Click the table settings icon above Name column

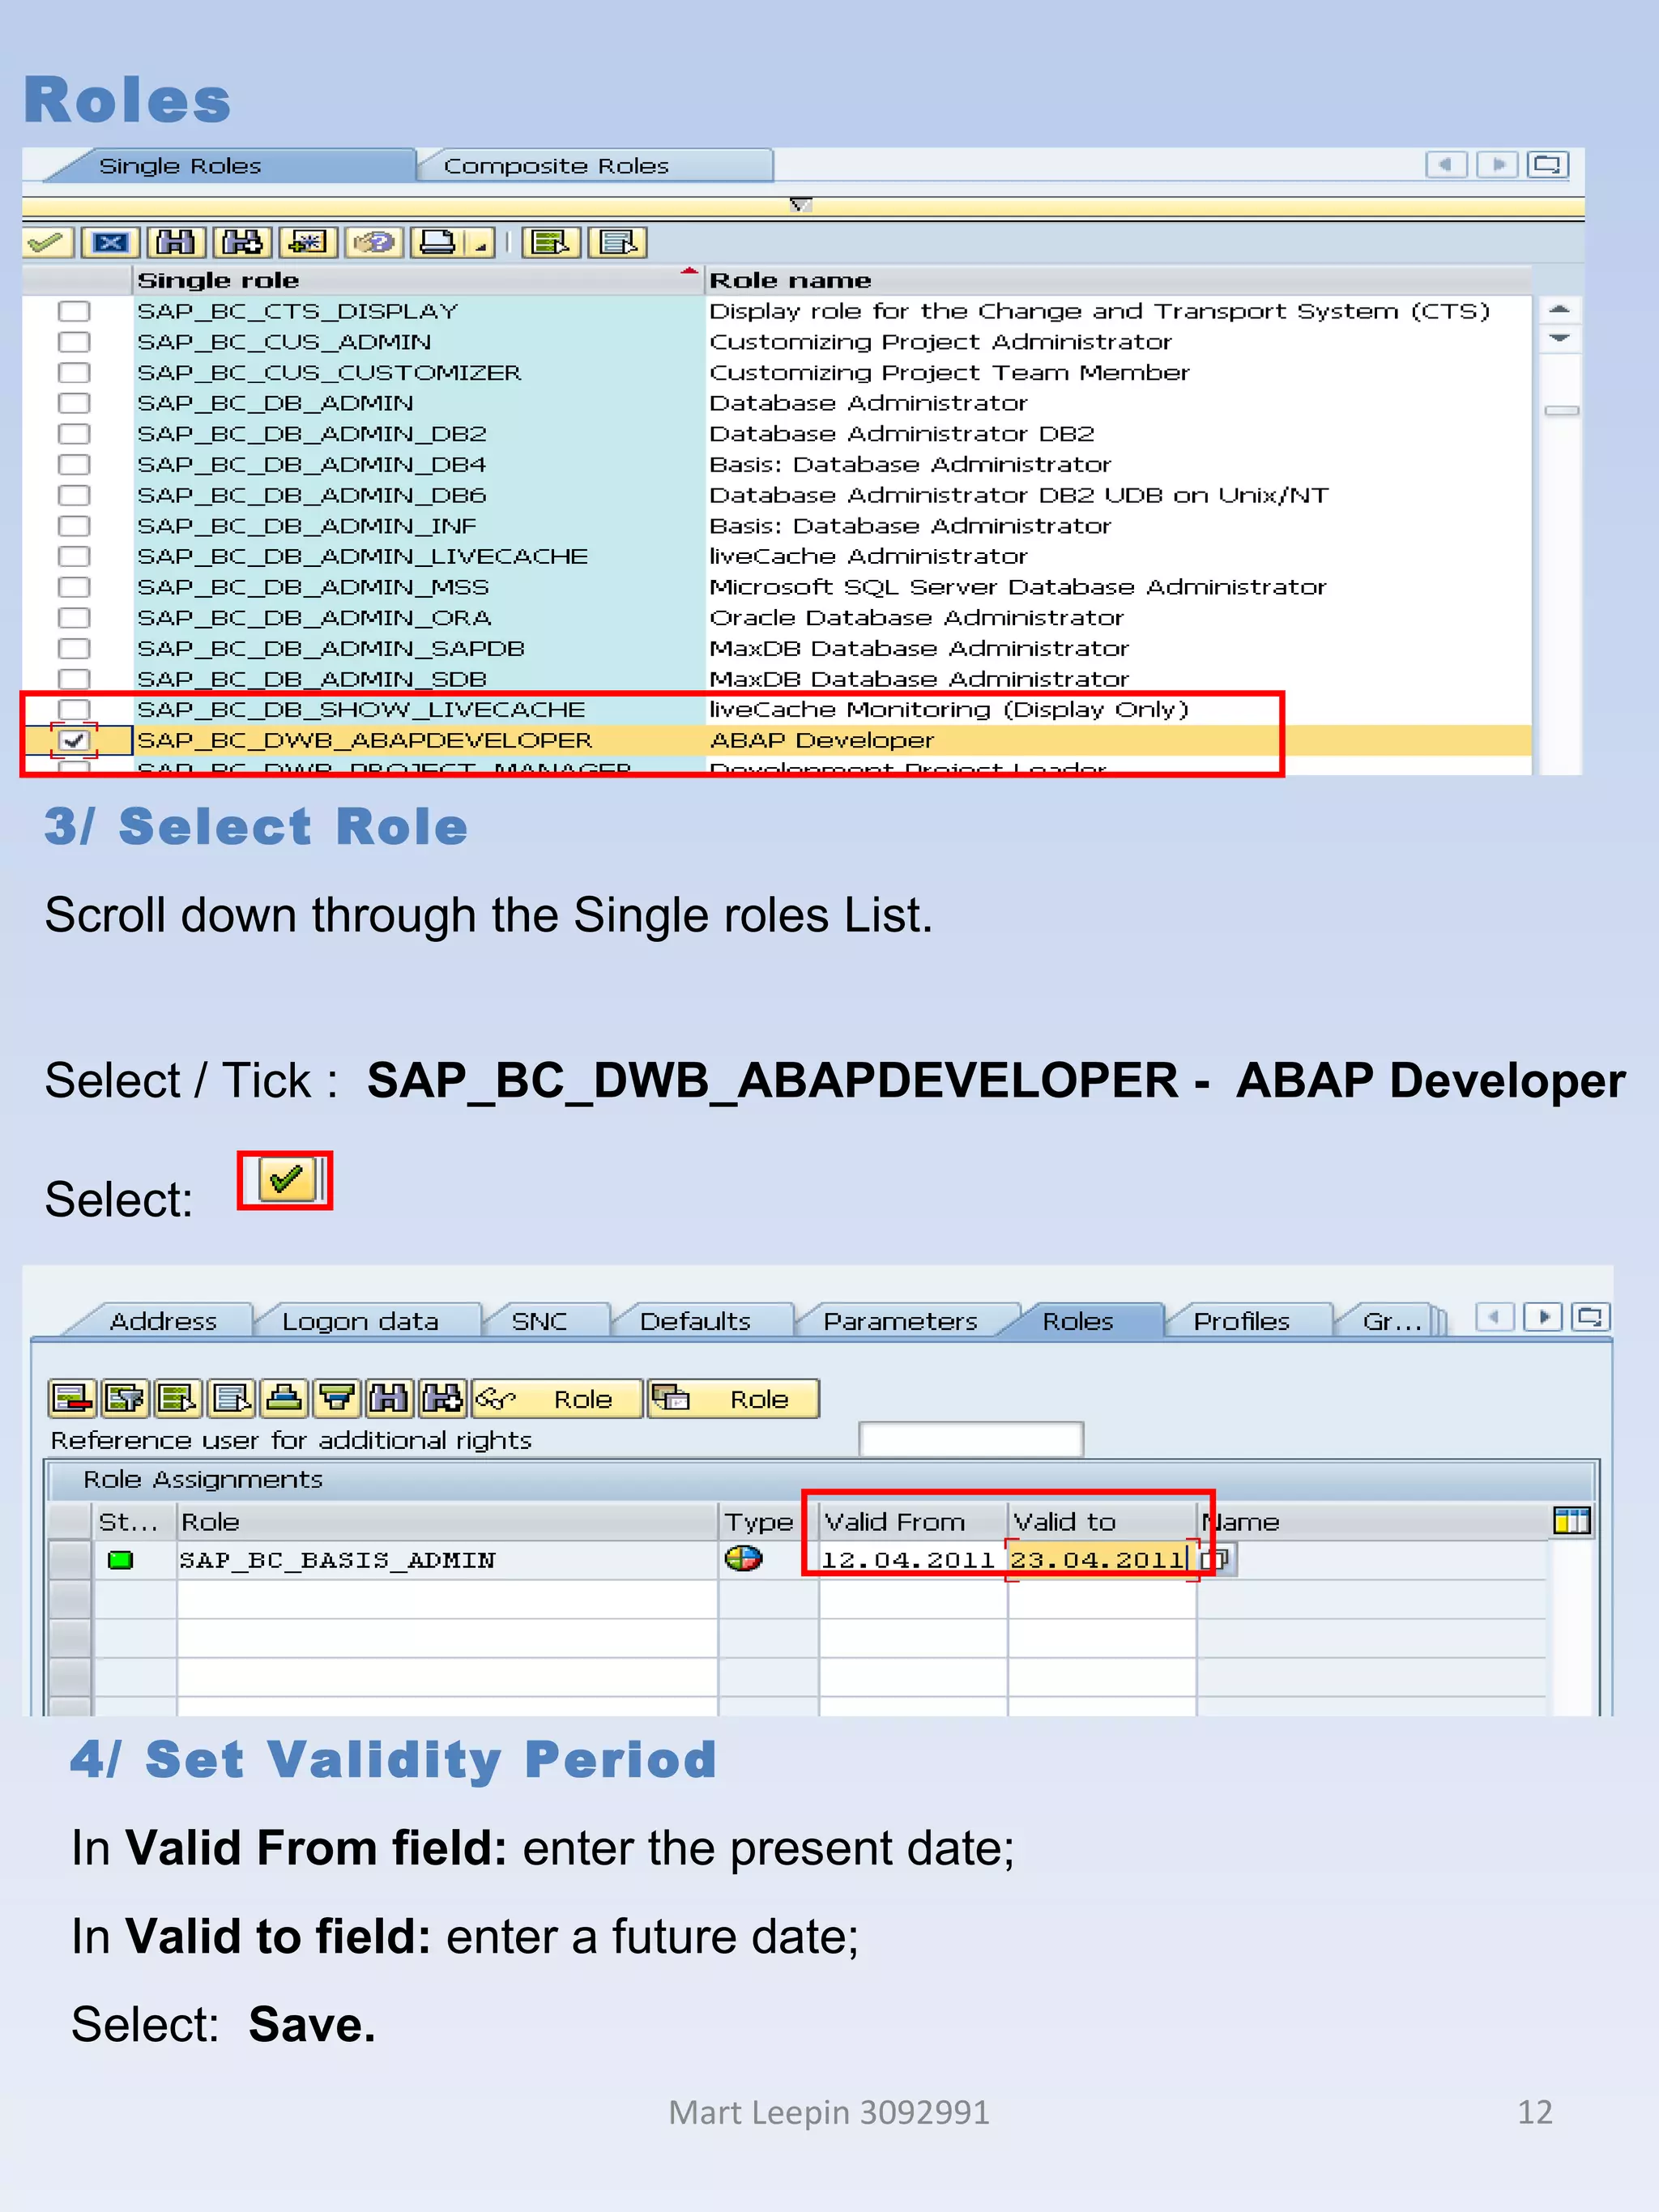coord(1571,1521)
